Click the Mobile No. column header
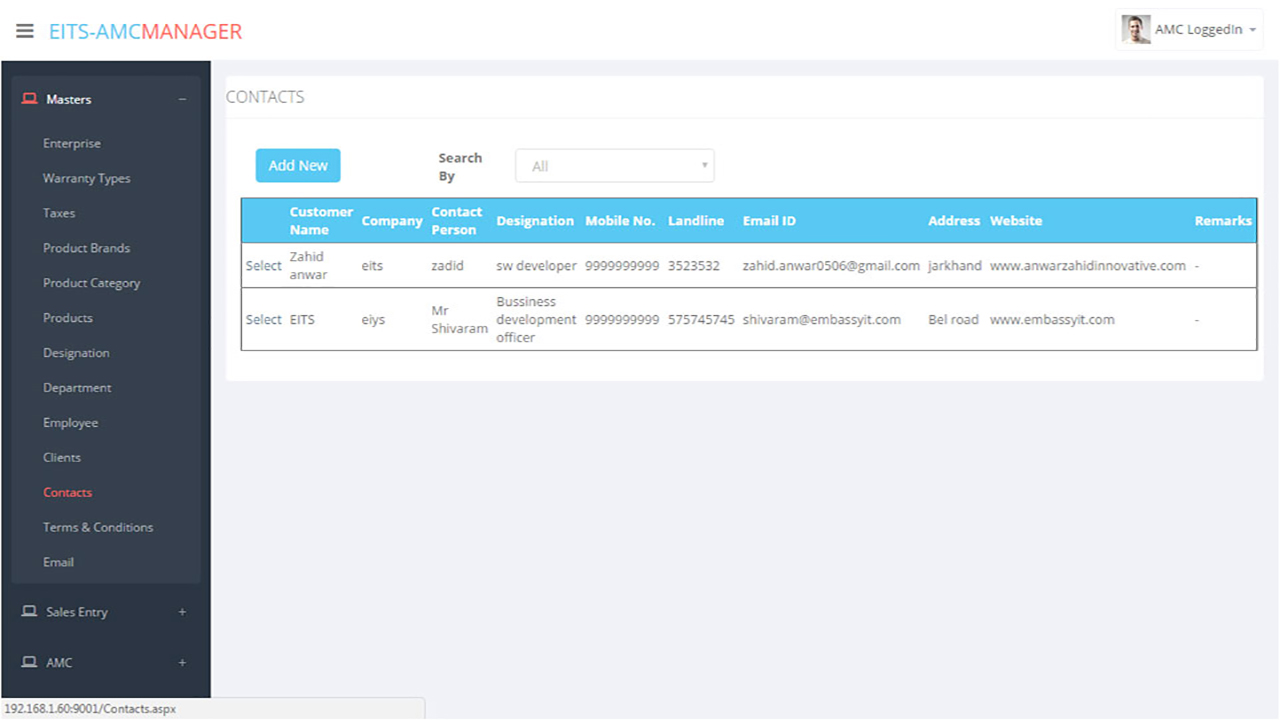 click(x=620, y=221)
